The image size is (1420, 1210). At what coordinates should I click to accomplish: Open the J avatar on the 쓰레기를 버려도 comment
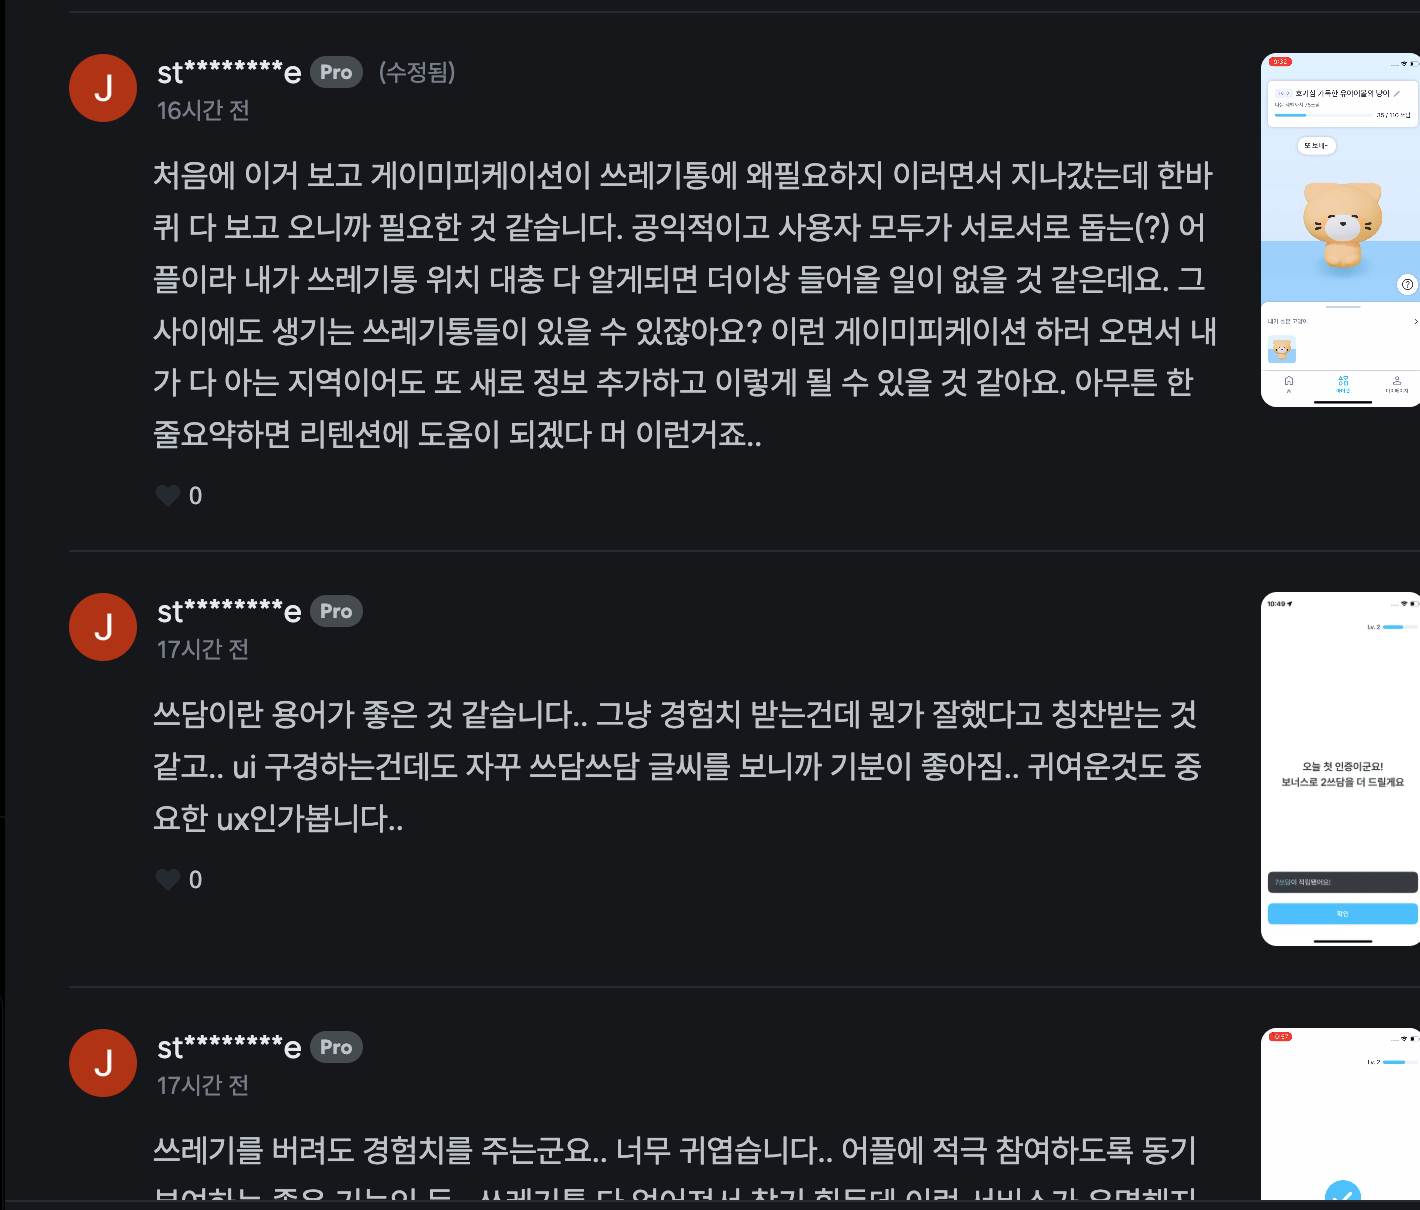103,1063
